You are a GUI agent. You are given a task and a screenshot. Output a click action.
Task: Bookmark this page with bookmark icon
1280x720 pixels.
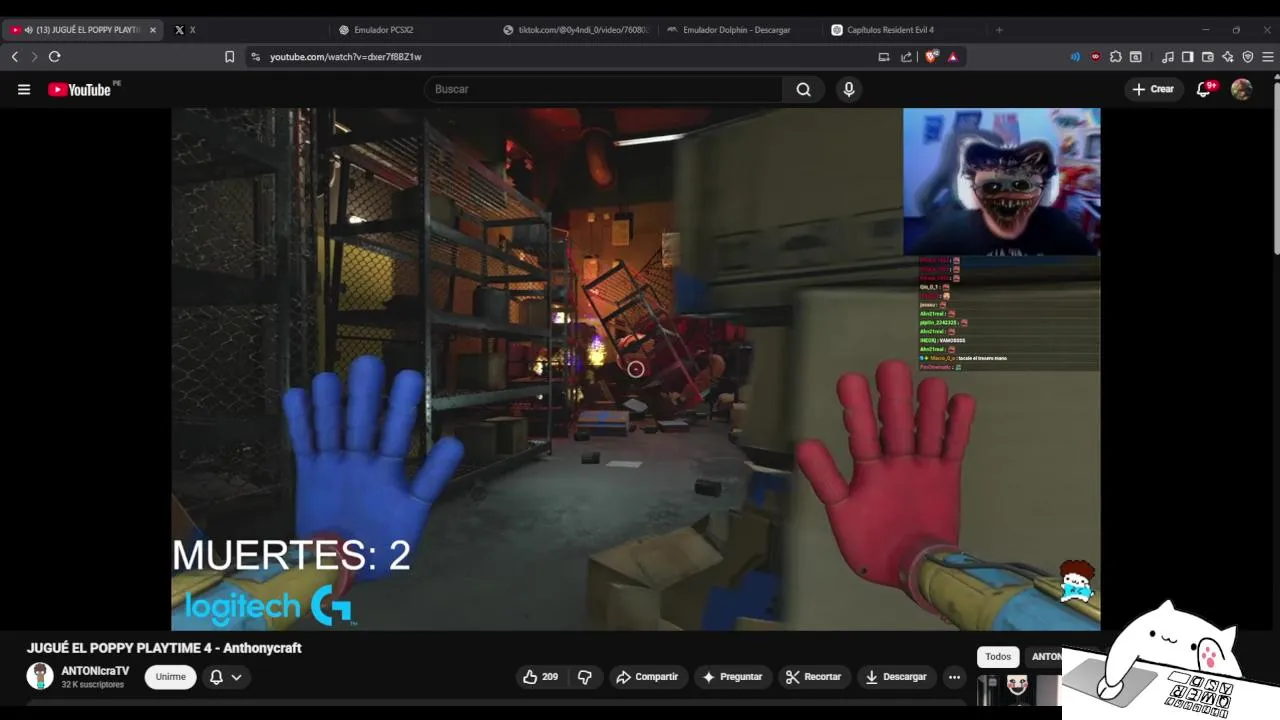point(229,57)
